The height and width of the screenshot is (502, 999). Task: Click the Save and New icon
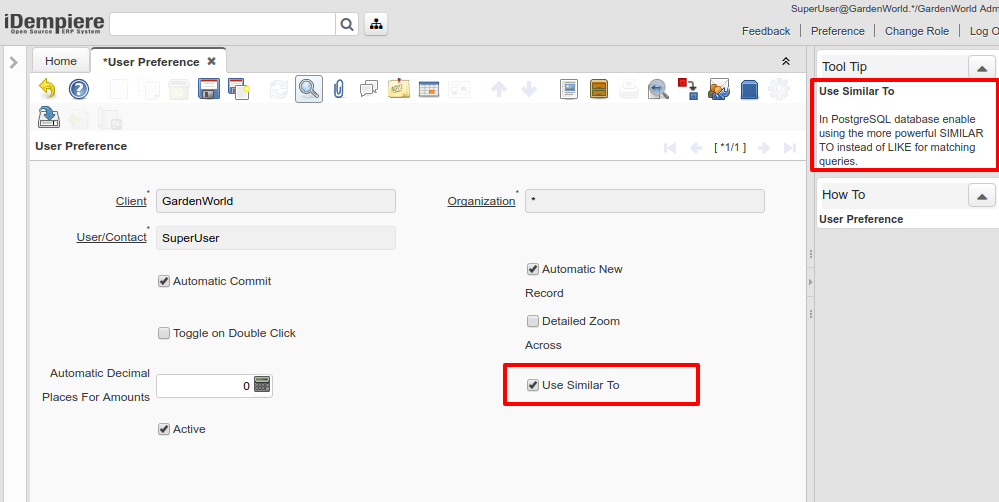(x=238, y=89)
